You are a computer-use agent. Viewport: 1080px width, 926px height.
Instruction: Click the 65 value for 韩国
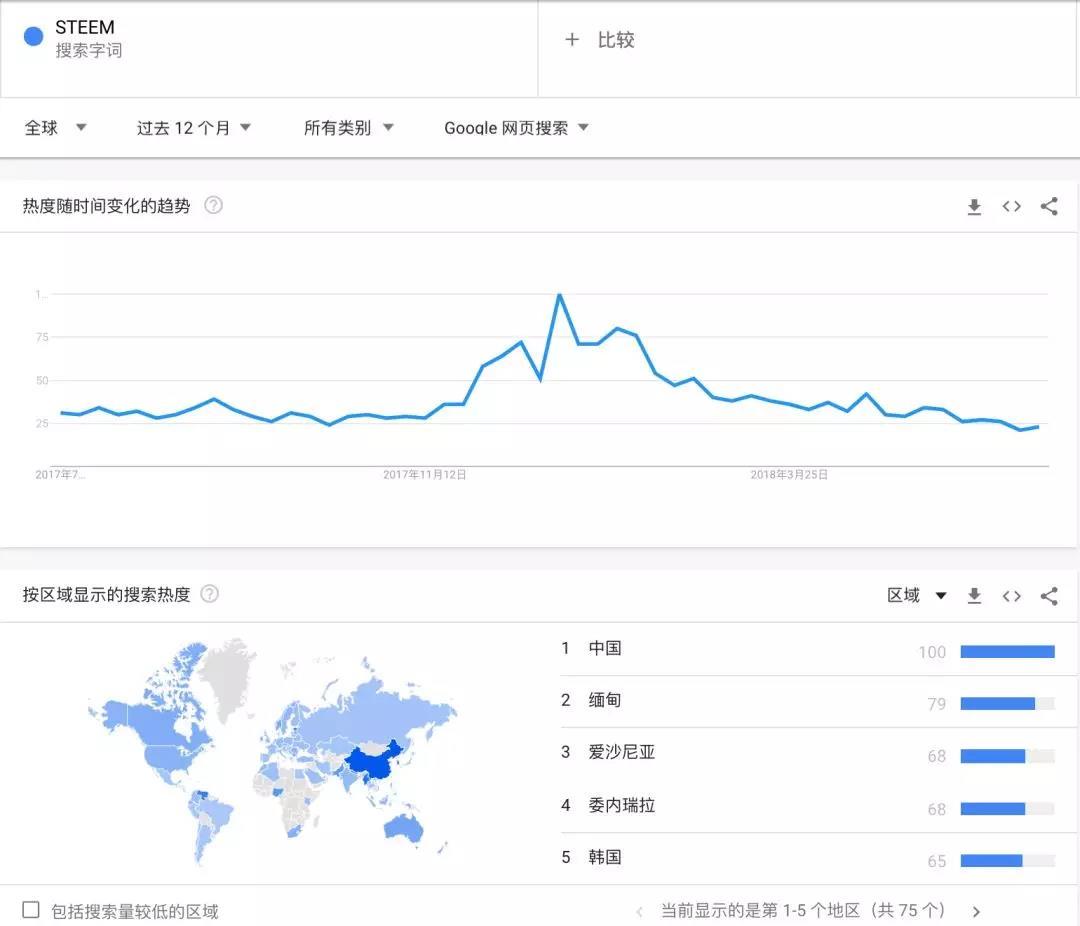[937, 861]
